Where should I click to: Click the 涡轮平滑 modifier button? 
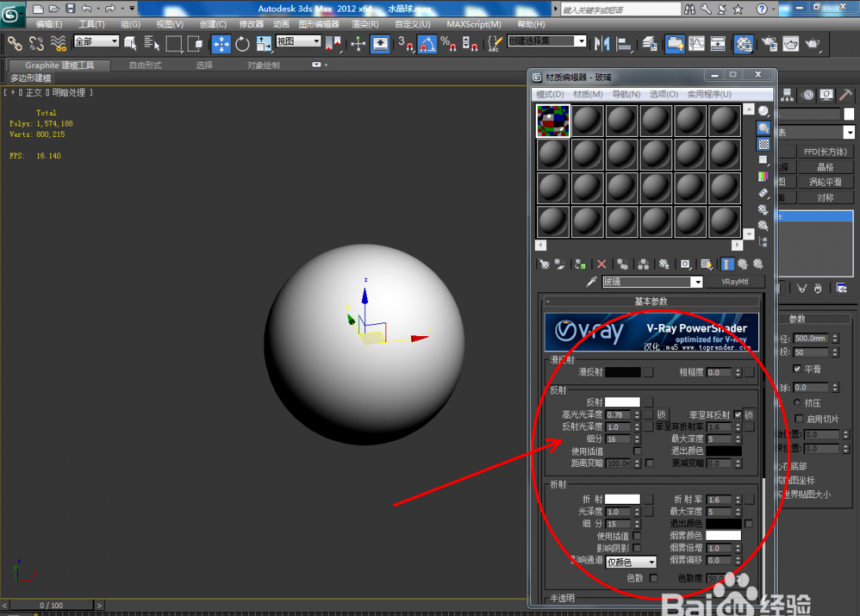click(x=825, y=182)
